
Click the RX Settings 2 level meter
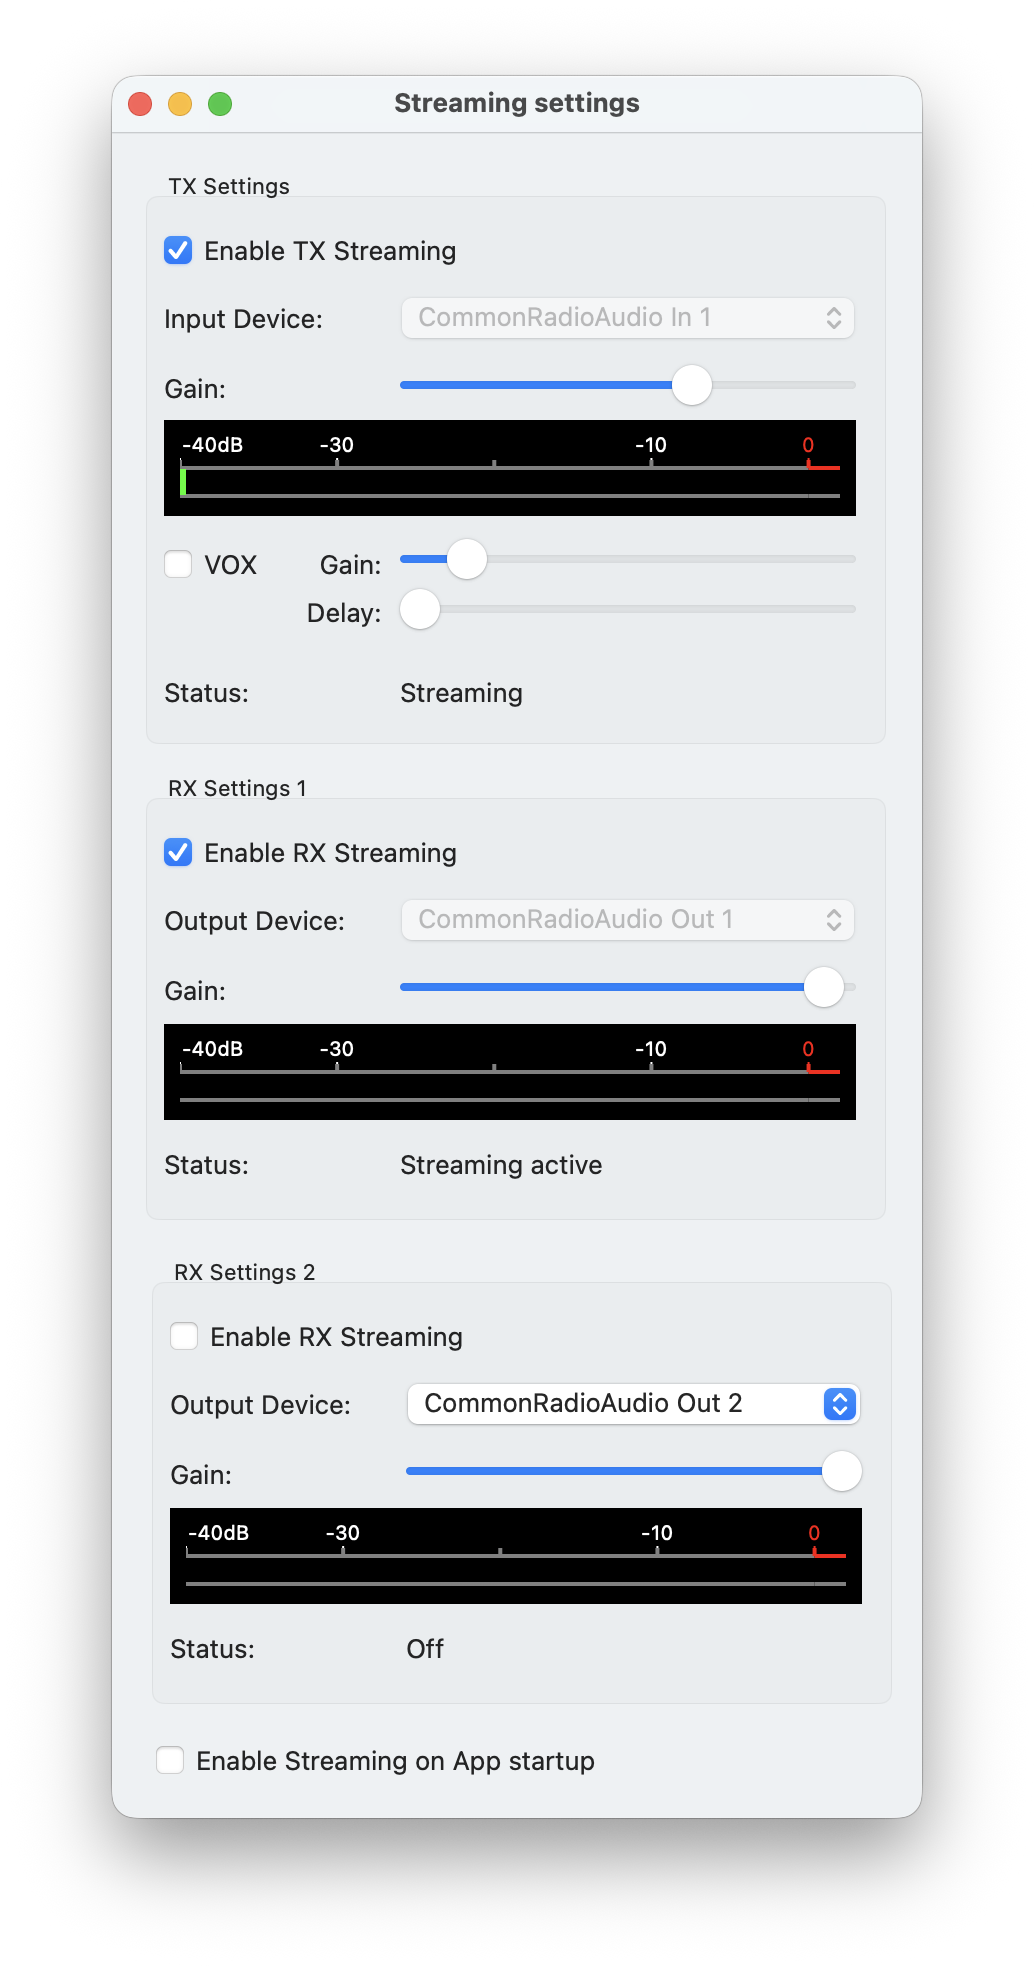pyautogui.click(x=516, y=1556)
